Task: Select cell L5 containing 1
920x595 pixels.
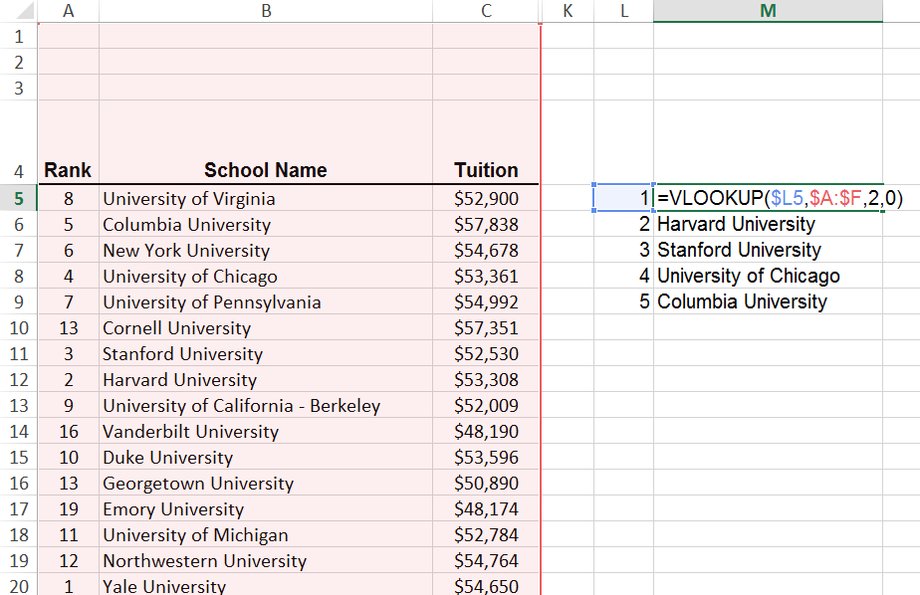Action: [623, 198]
